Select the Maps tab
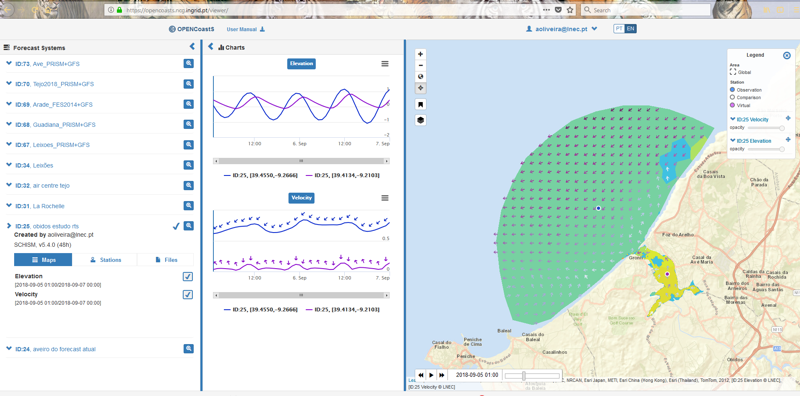 point(43,260)
